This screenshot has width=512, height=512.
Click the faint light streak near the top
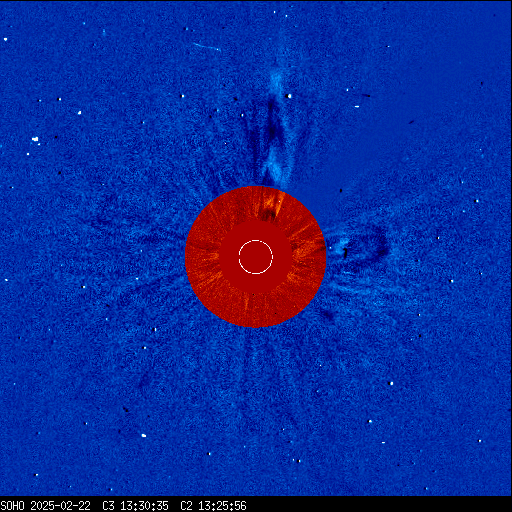[207, 47]
